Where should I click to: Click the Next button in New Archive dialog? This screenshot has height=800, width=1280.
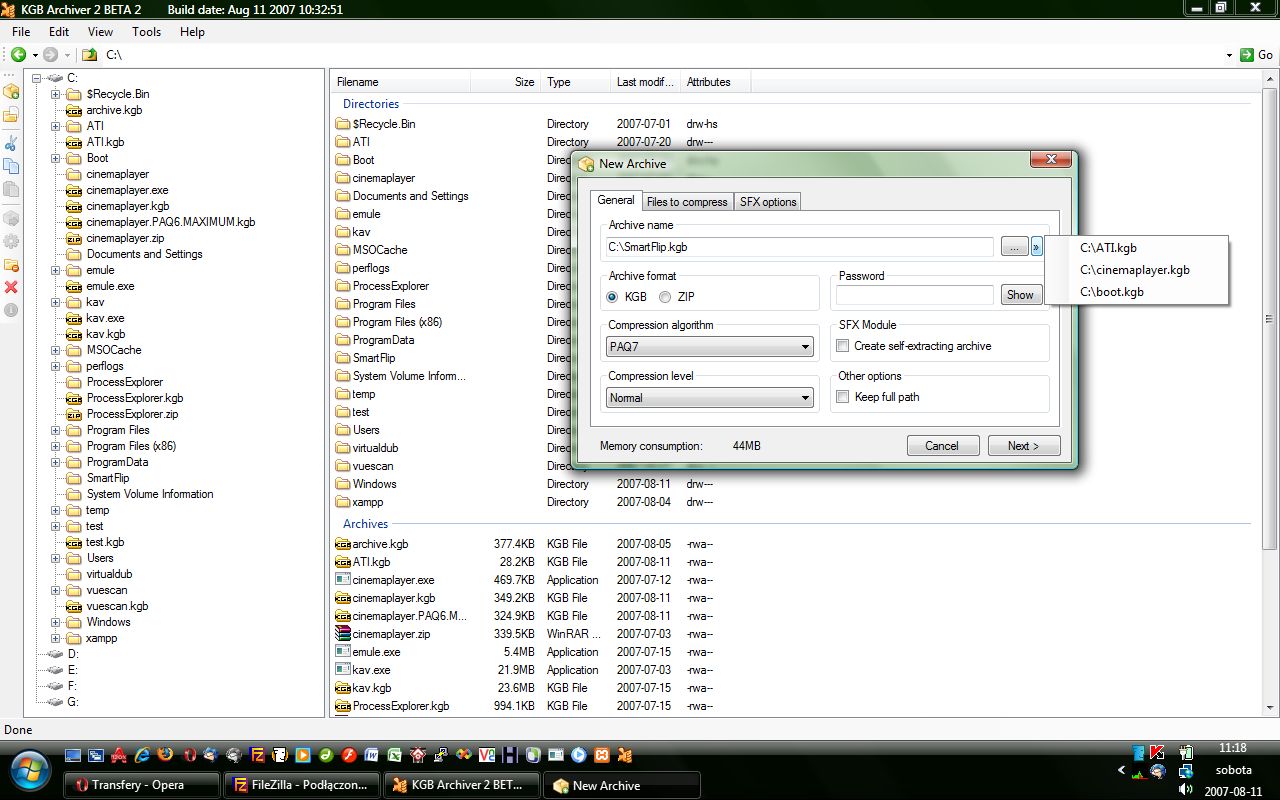(1023, 446)
